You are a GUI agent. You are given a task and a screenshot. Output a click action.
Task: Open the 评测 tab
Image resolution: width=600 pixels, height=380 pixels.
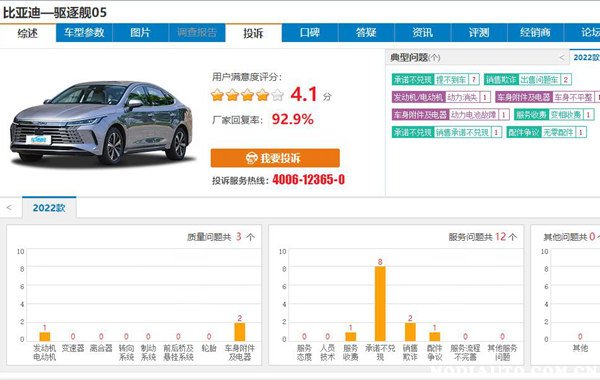[x=479, y=33]
